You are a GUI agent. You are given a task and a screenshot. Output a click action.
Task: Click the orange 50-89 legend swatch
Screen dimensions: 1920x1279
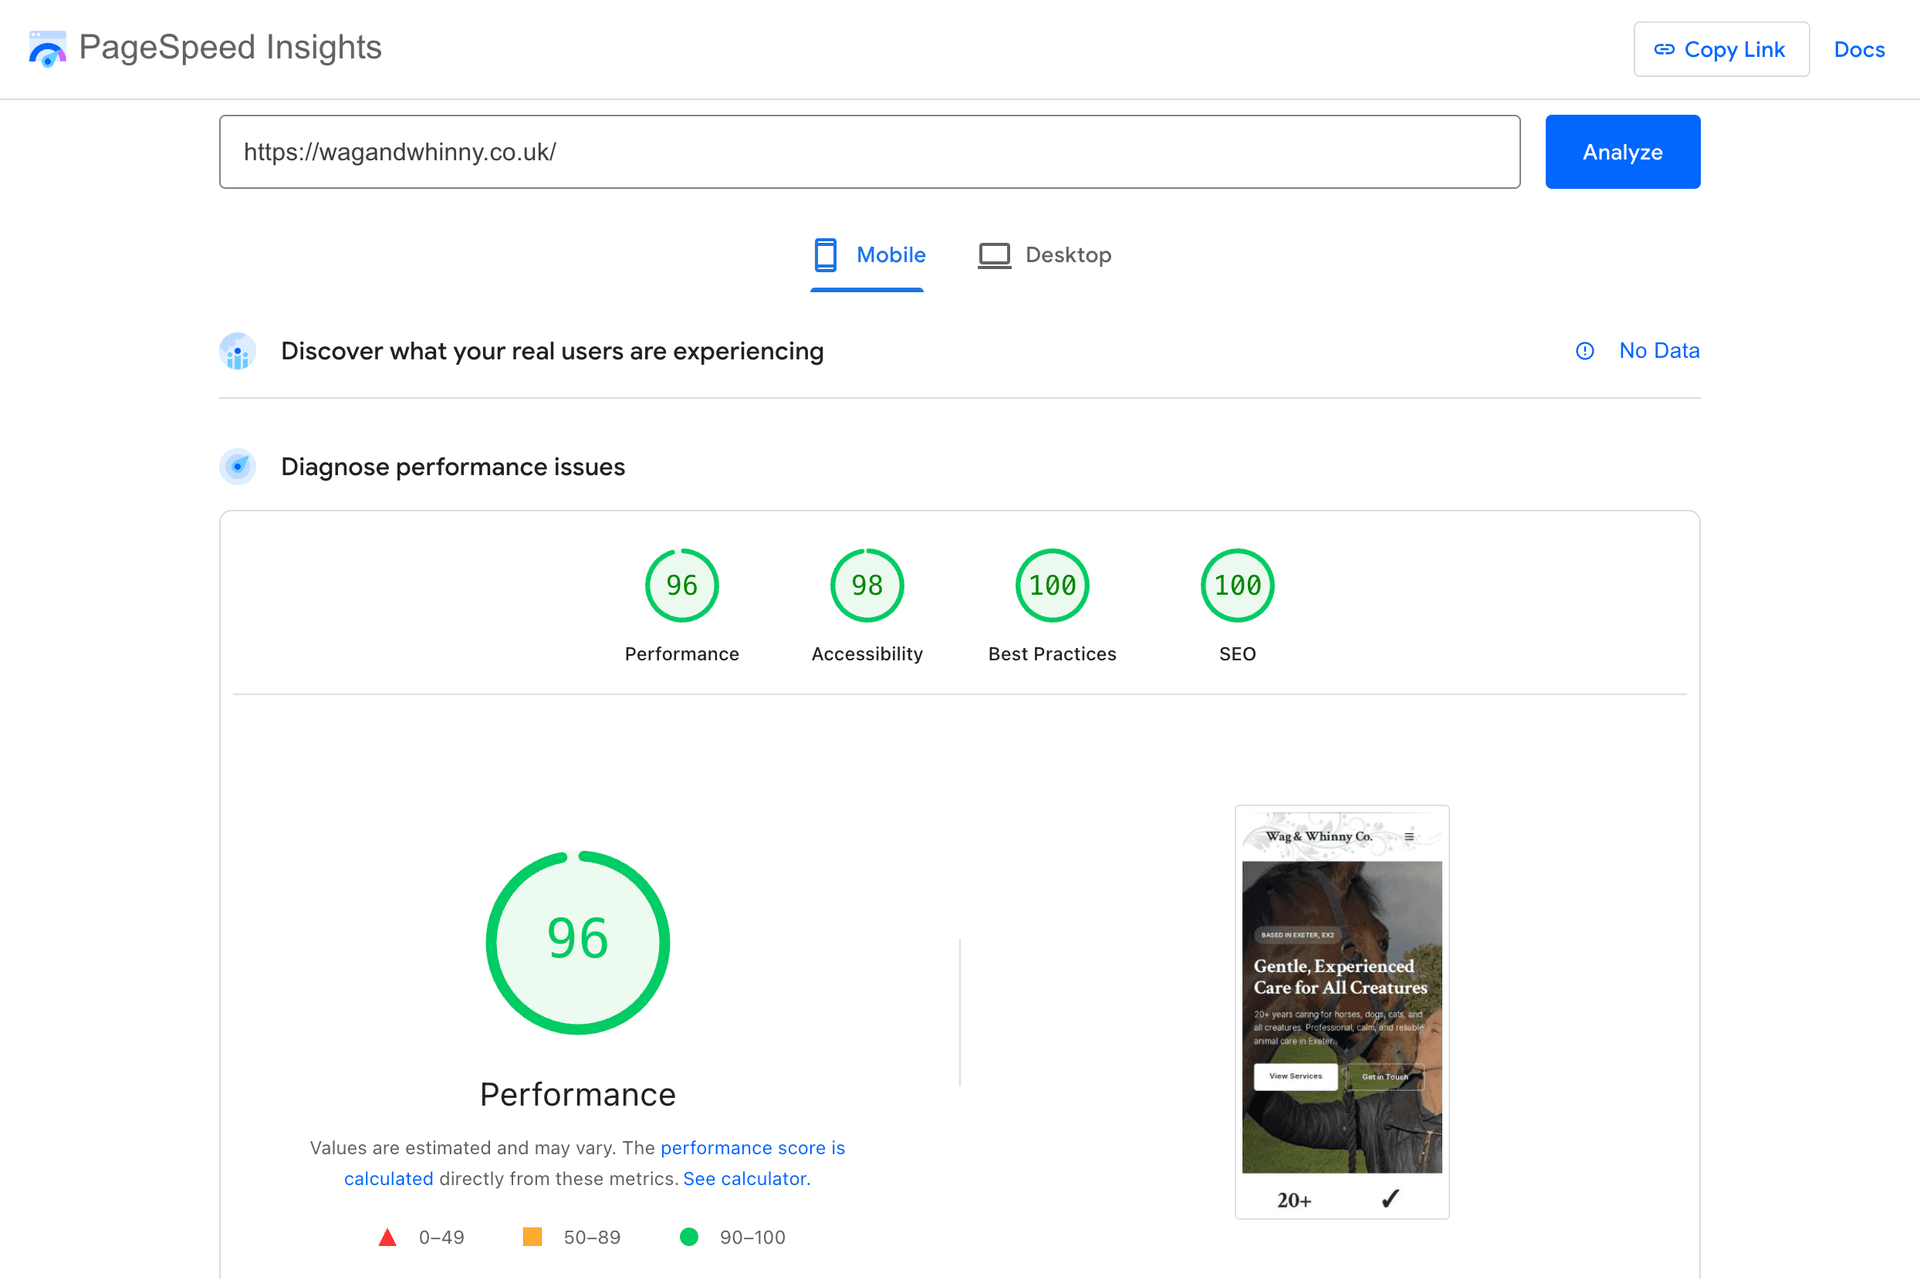pyautogui.click(x=533, y=1237)
